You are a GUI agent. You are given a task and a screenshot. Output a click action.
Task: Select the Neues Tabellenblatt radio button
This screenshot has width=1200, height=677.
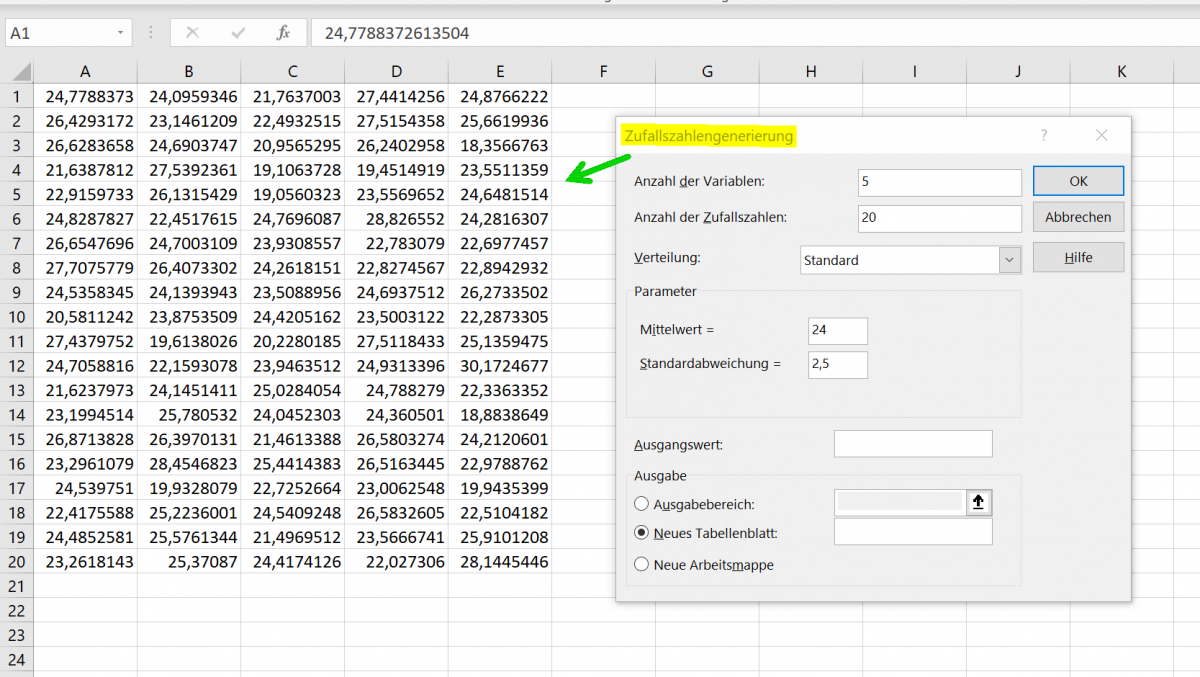pyautogui.click(x=642, y=533)
